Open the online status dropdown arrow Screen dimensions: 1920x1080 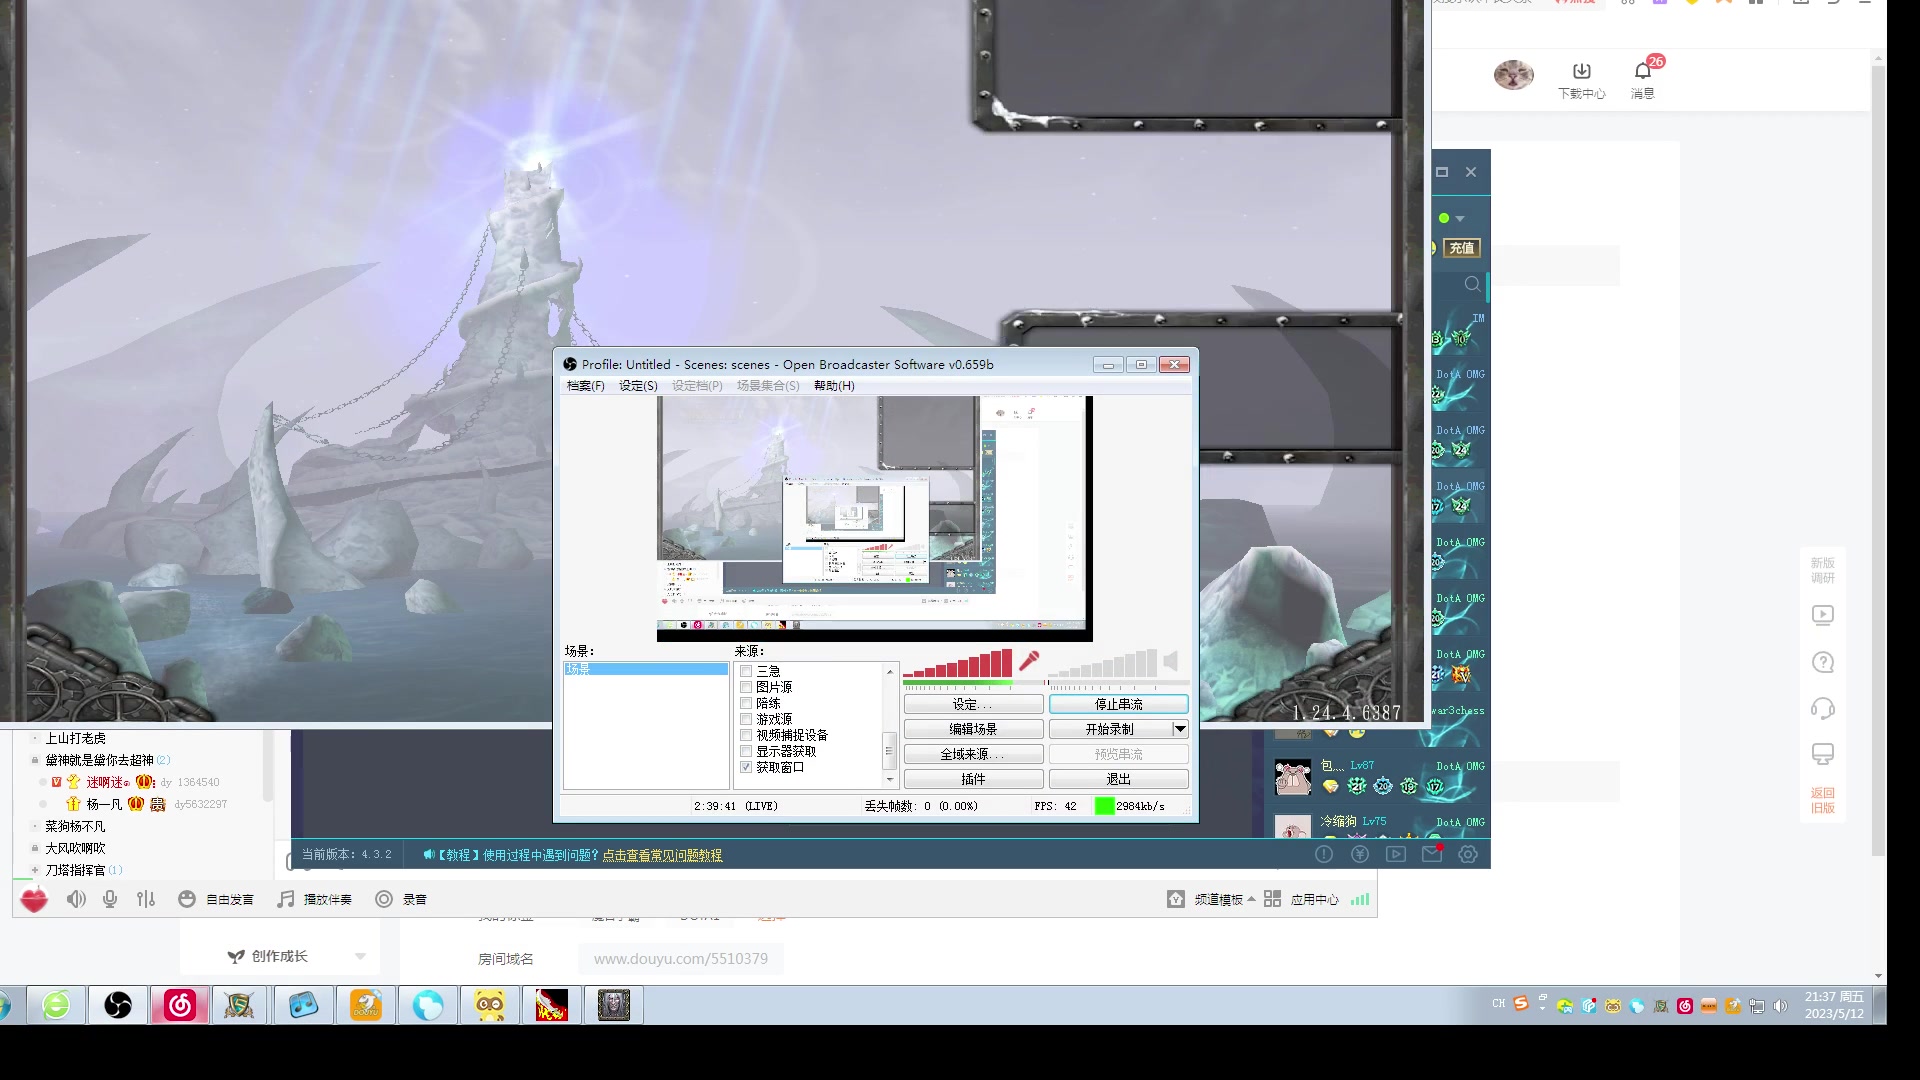click(x=1460, y=218)
